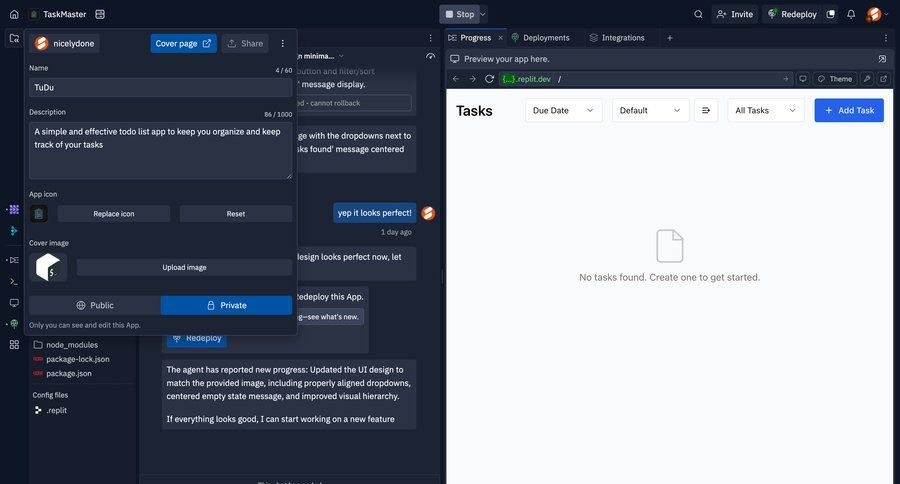Click the Redeploy button in top bar
Image resolution: width=900 pixels, height=484 pixels.
[793, 14]
